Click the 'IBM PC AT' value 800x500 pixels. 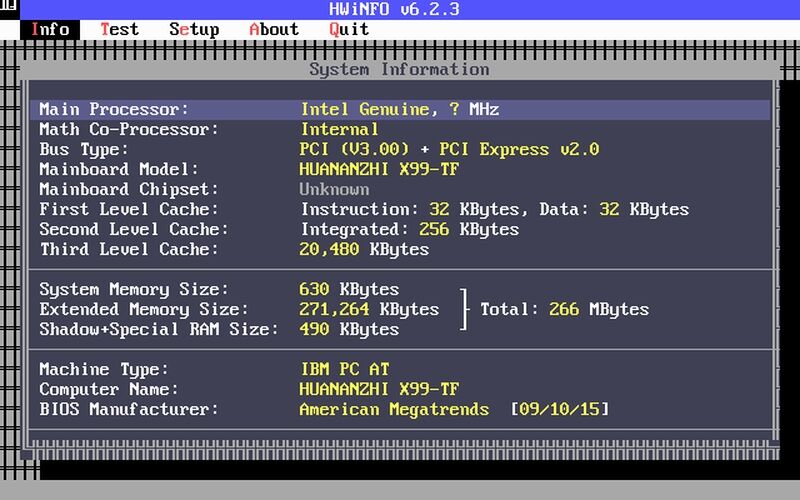[x=344, y=369]
